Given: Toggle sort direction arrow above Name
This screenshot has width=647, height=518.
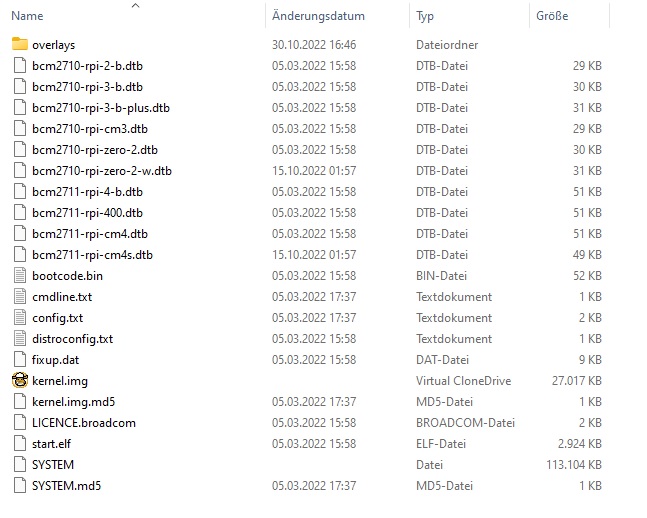Looking at the screenshot, I should (x=135, y=5).
